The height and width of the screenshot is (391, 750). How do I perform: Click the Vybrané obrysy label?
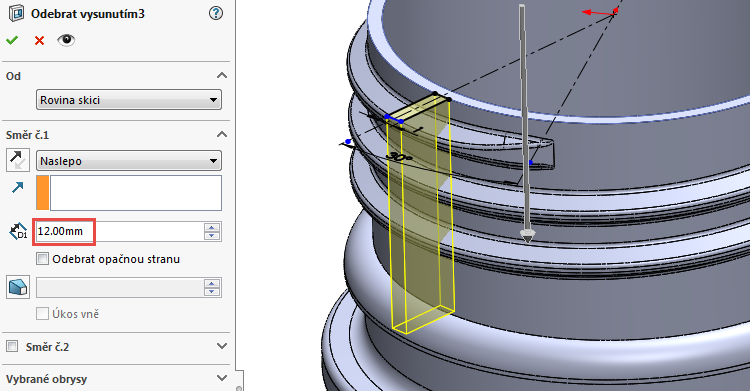pos(46,379)
